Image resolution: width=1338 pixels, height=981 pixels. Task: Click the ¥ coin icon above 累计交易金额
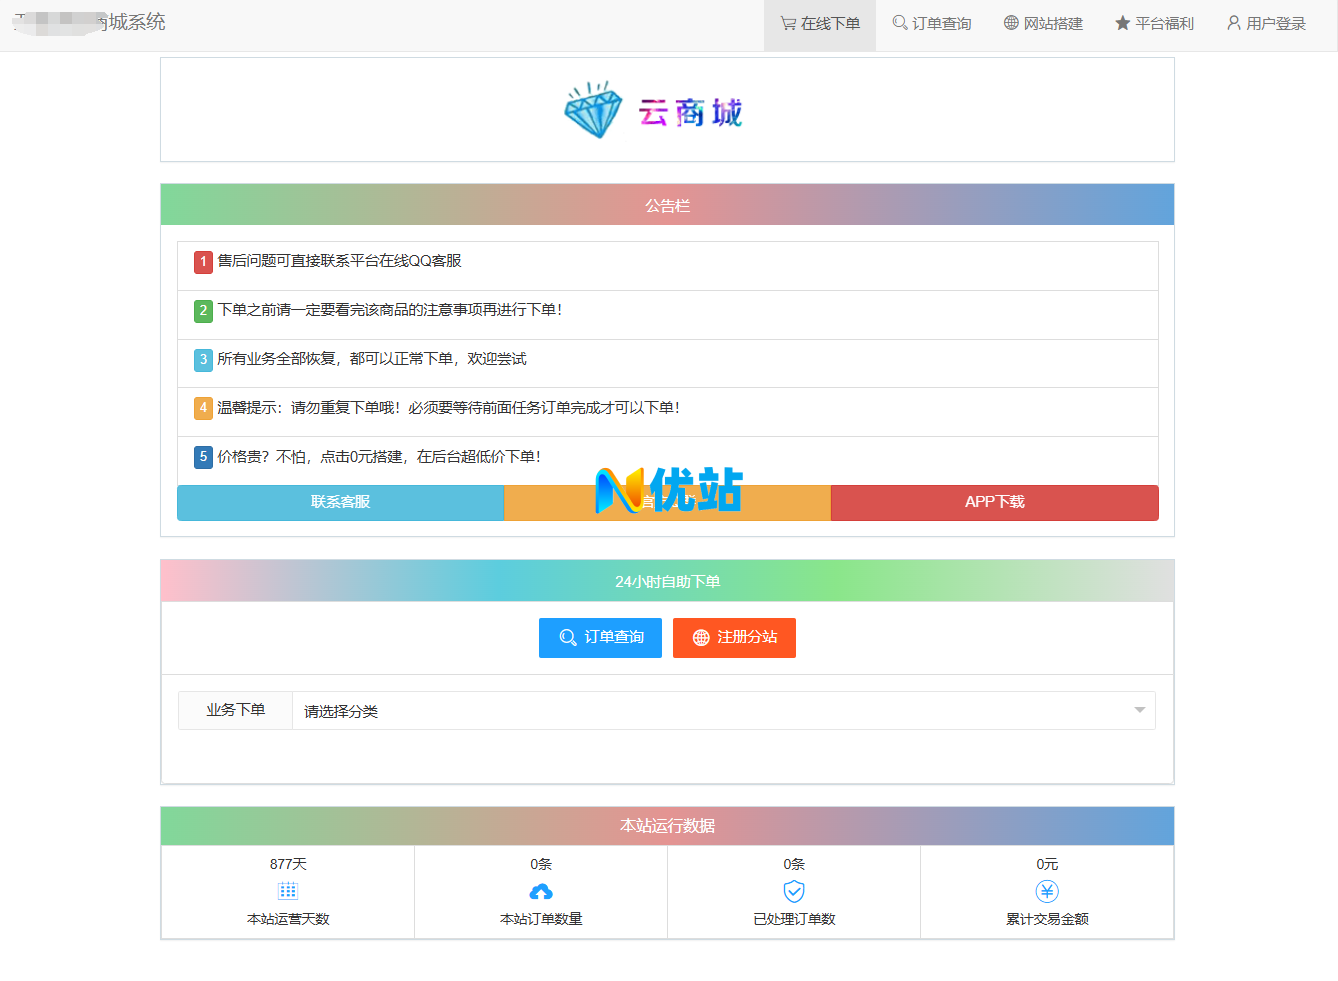[x=1046, y=890]
